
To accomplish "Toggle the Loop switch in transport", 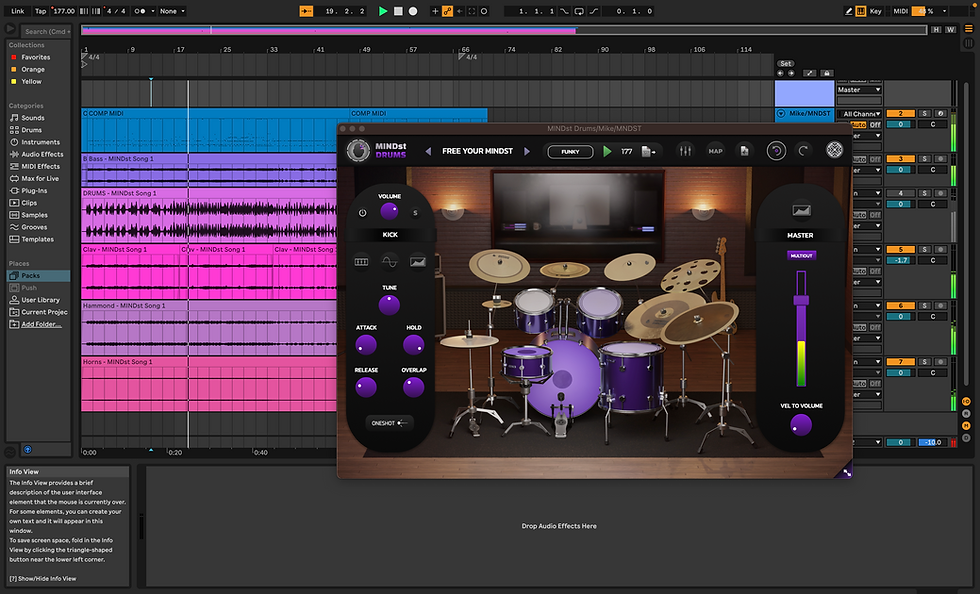I will (579, 11).
